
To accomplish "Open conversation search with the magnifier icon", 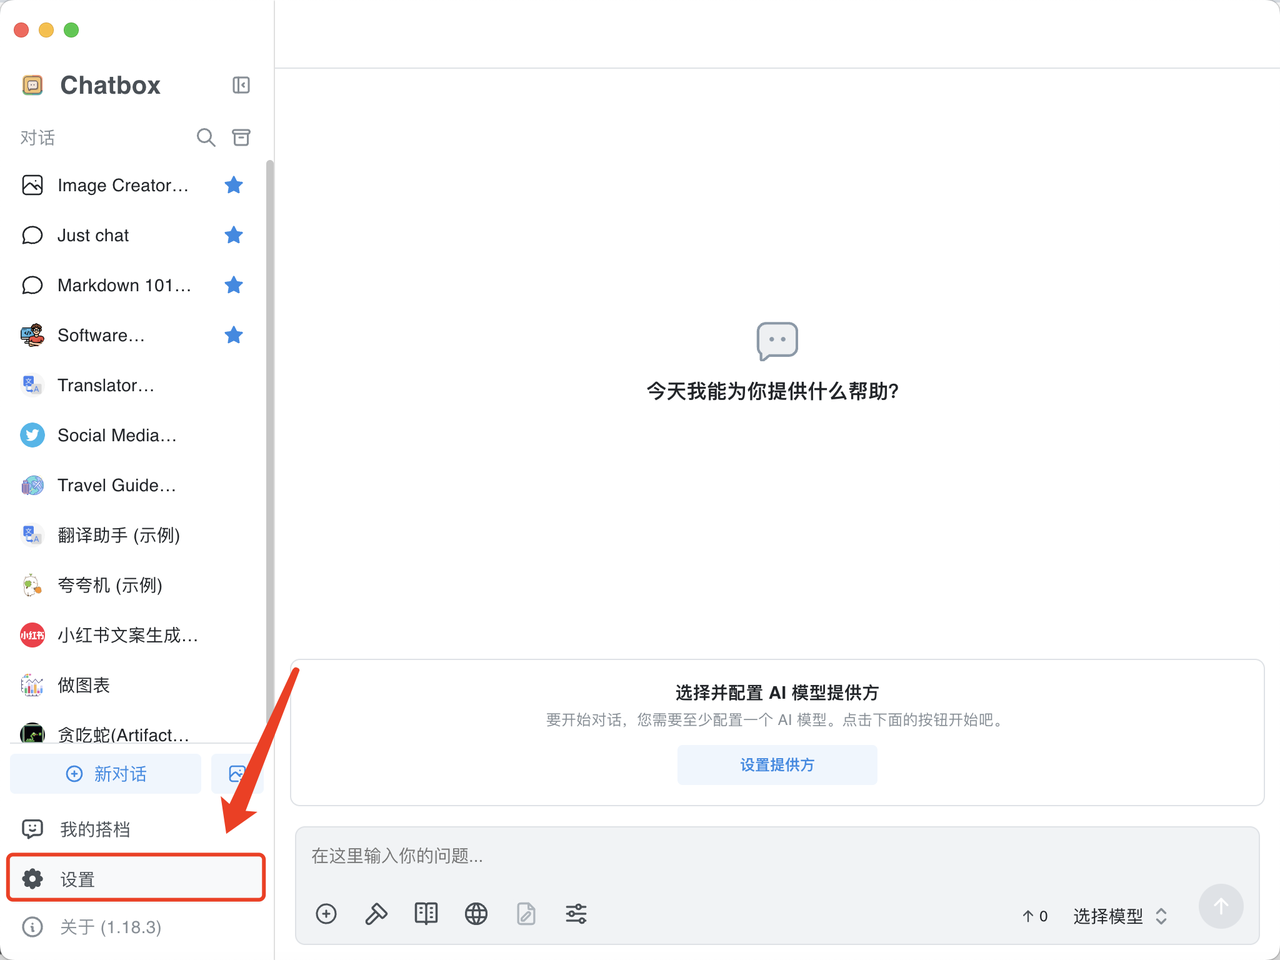I will pyautogui.click(x=206, y=138).
